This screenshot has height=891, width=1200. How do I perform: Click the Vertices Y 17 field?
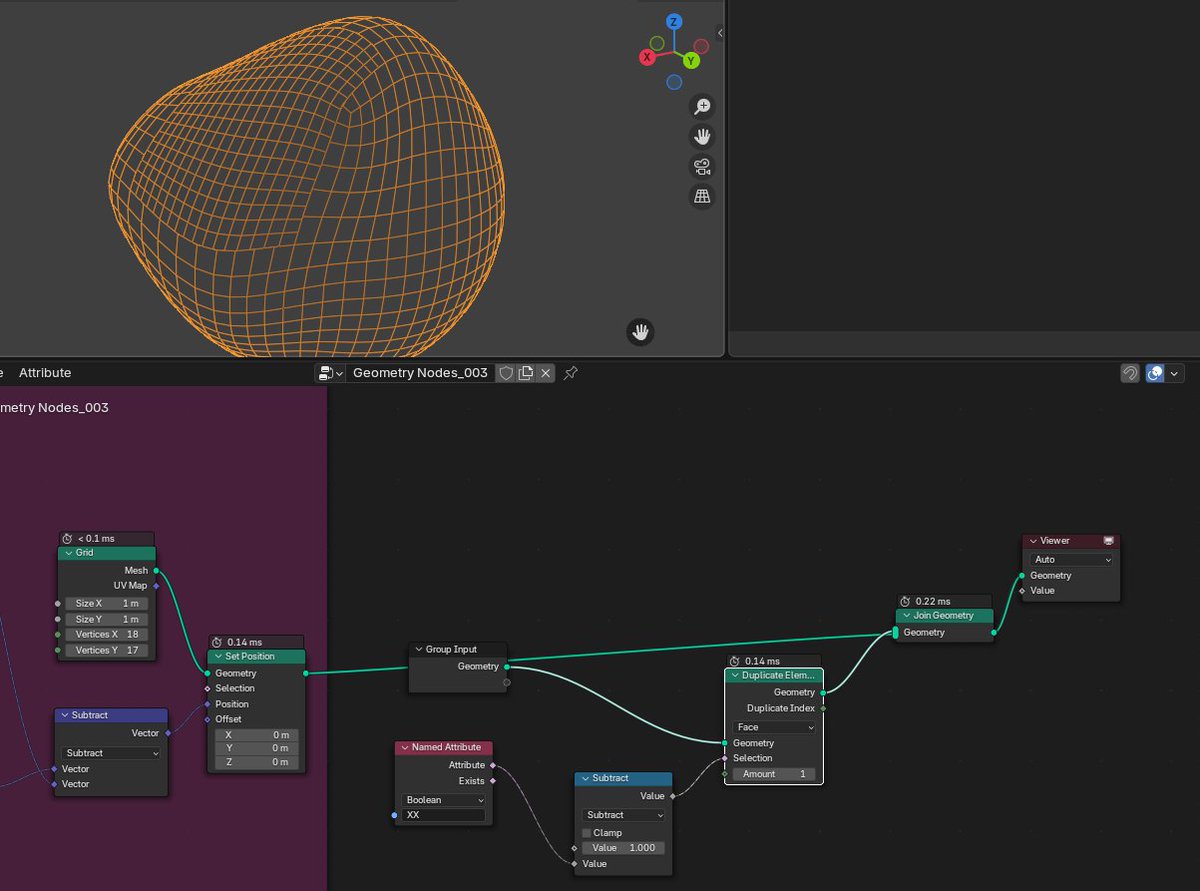tap(107, 651)
